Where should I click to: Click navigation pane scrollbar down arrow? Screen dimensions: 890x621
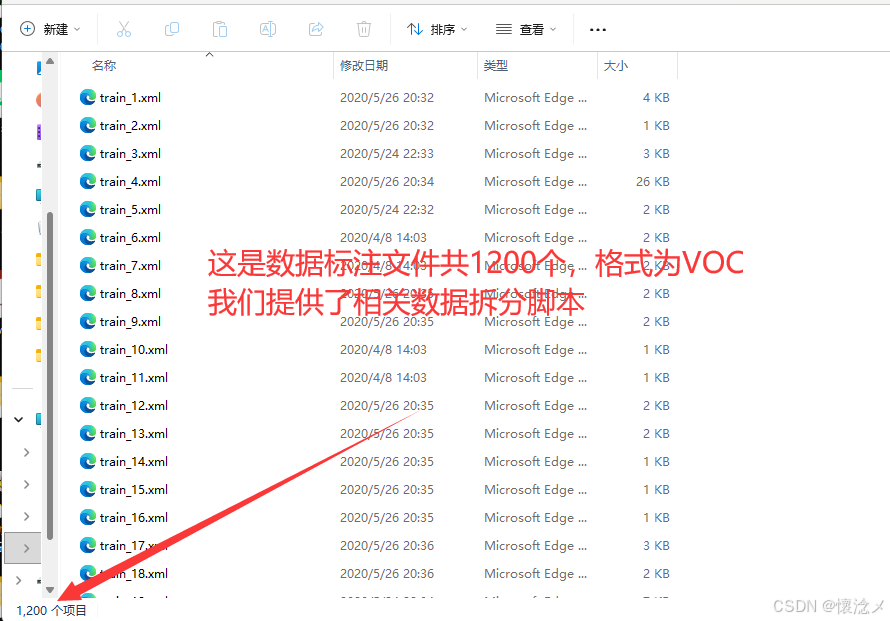pos(50,590)
